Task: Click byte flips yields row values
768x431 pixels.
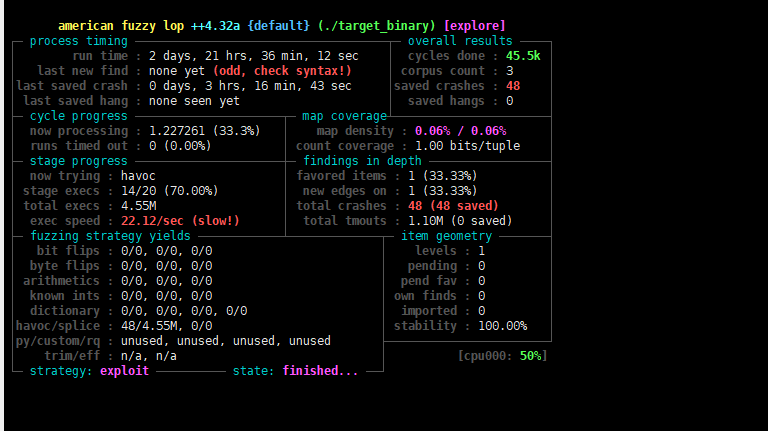Action: click(167, 266)
